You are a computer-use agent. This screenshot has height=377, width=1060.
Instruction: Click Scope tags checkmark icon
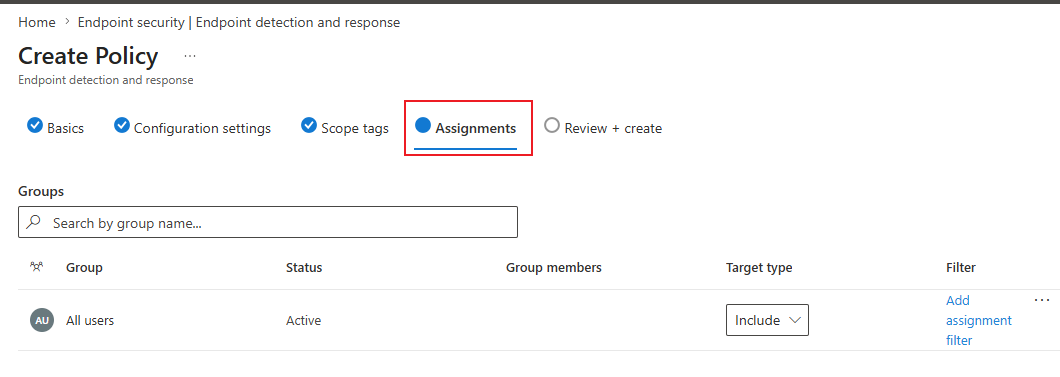[x=309, y=126]
